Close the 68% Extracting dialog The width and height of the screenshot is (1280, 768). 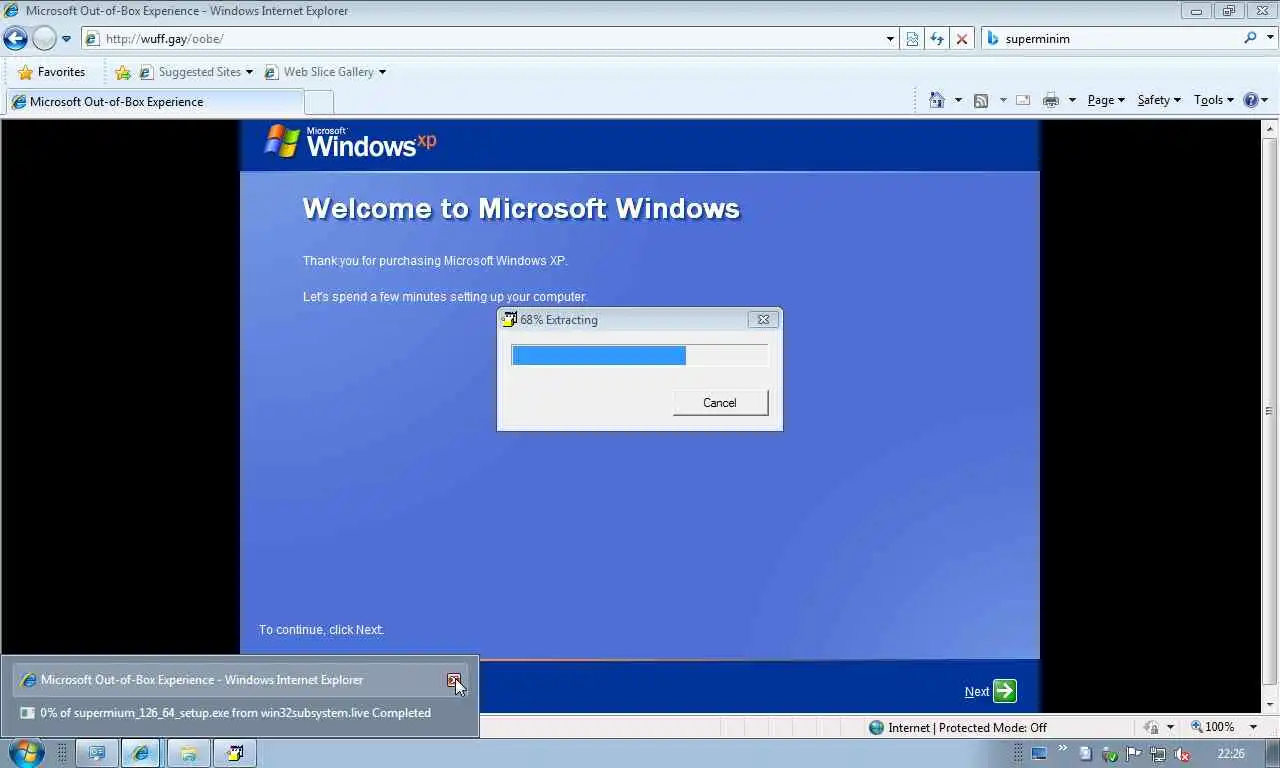763,320
